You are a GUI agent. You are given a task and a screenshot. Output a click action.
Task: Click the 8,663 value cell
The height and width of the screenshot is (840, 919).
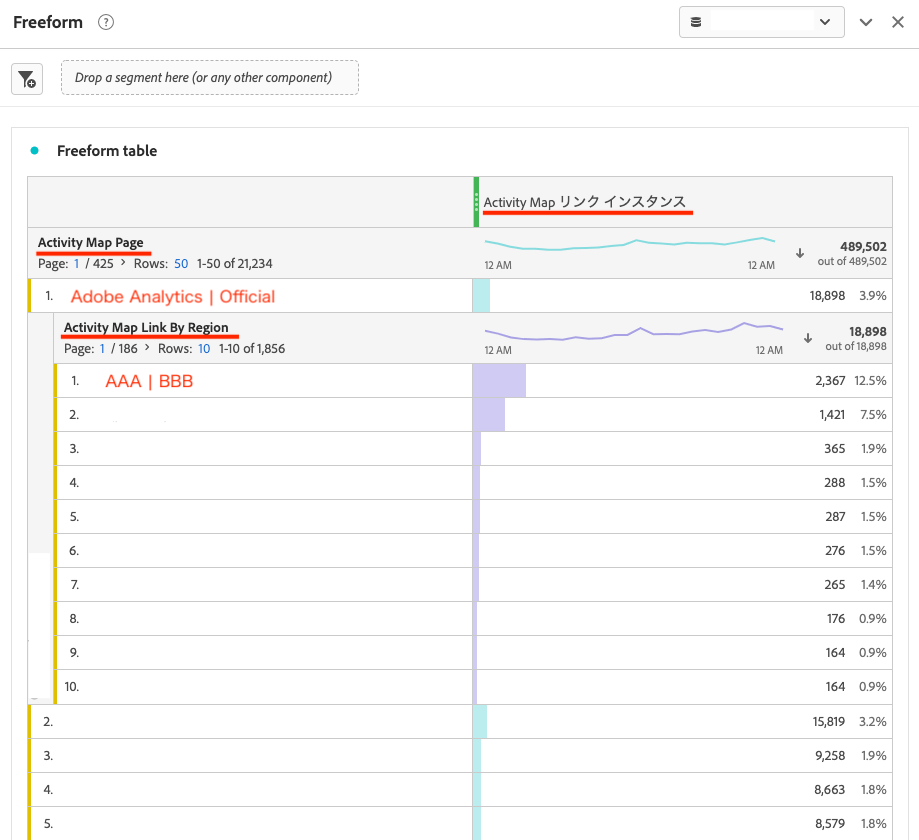tap(830, 790)
